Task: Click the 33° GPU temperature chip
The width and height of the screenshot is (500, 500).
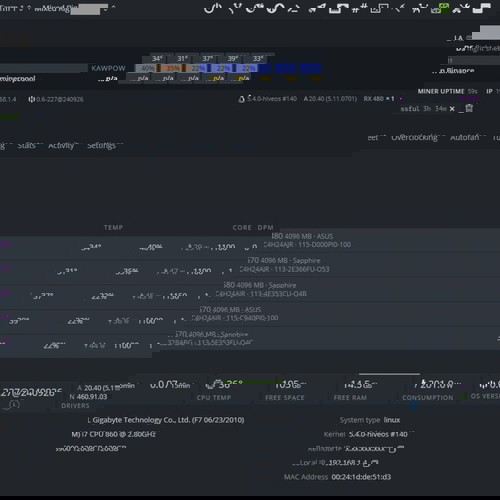Action: 258,59
